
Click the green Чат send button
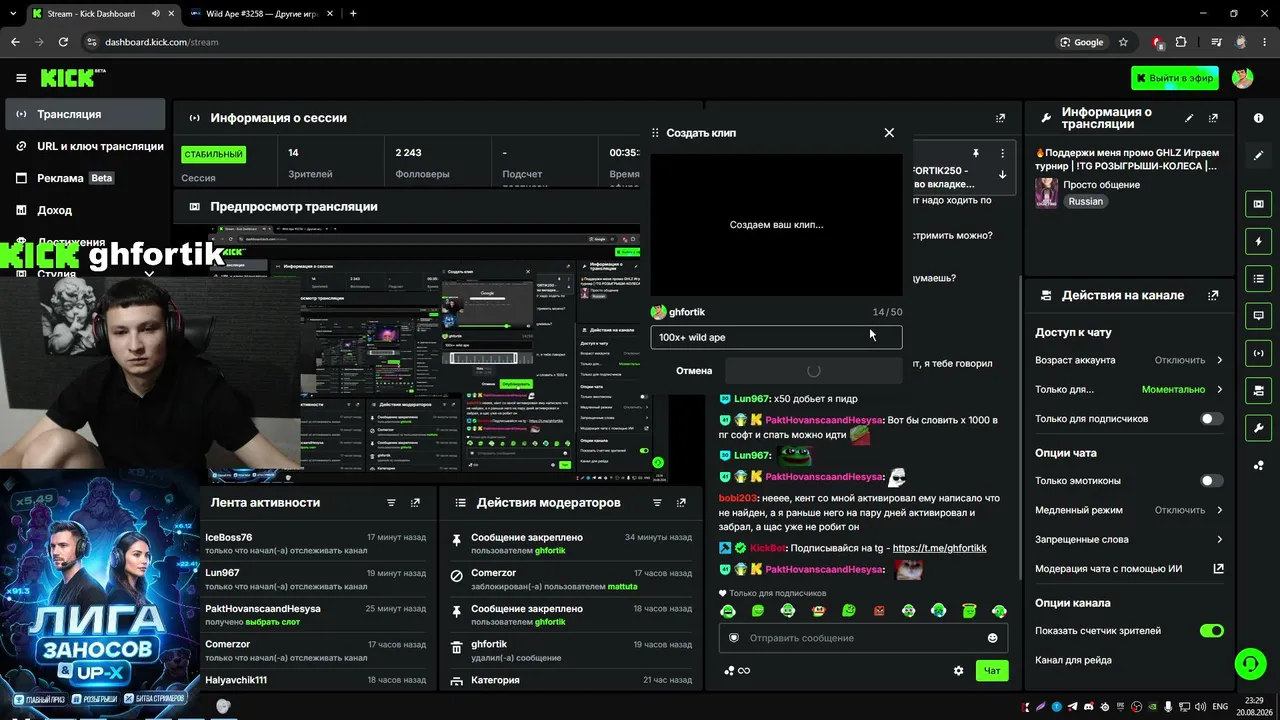992,671
